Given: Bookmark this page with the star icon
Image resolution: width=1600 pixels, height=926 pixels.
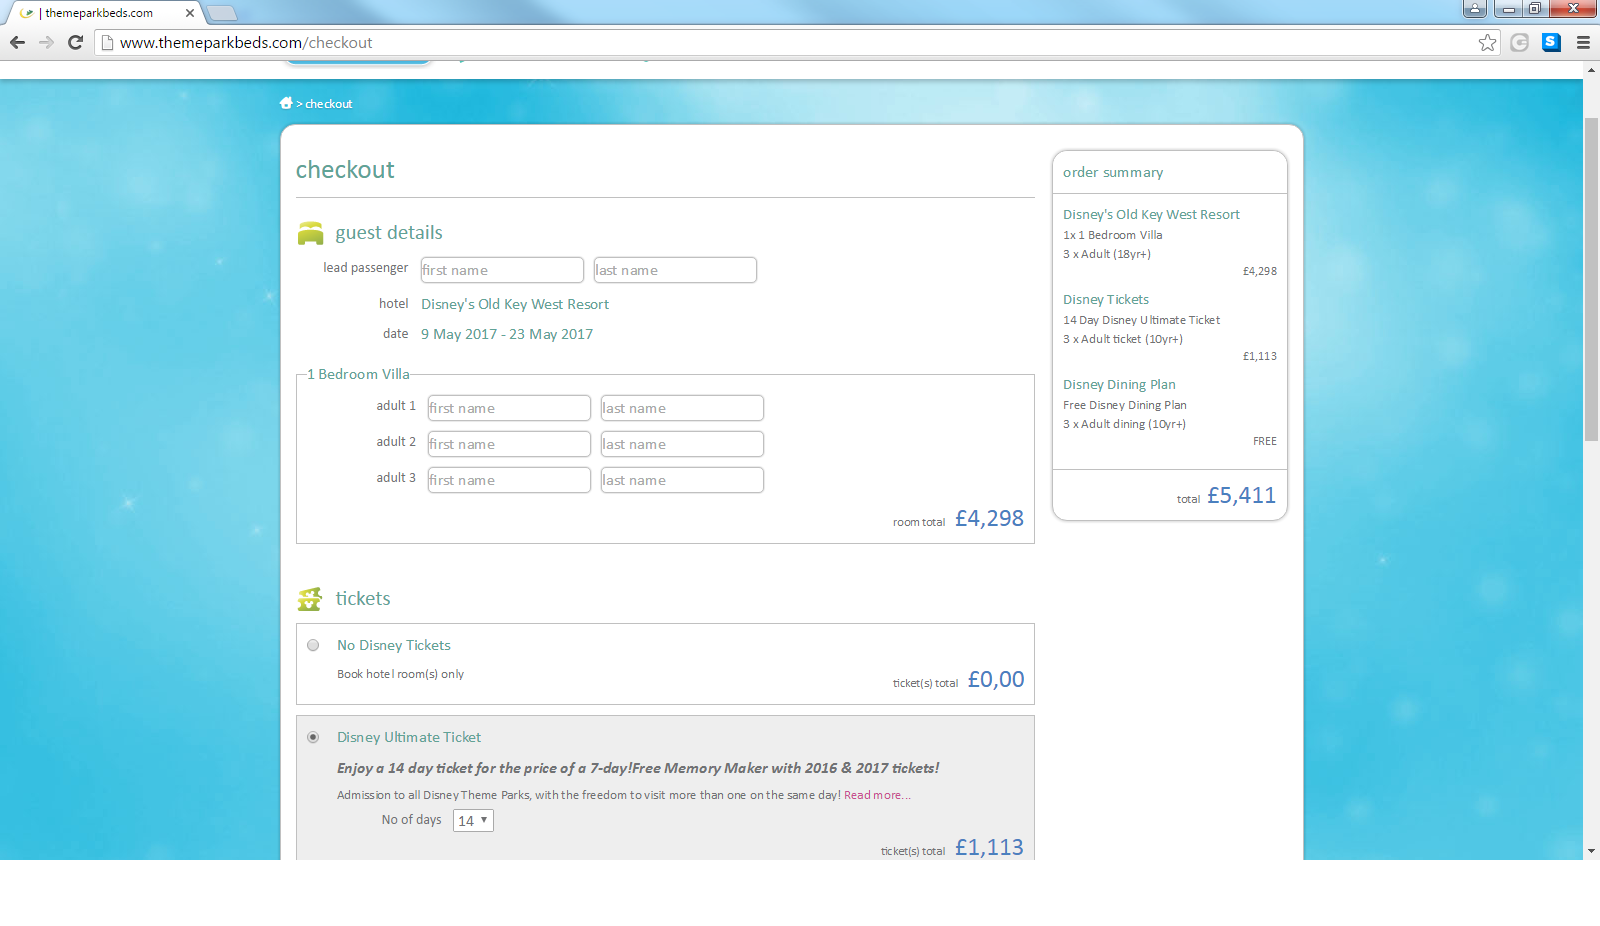Looking at the screenshot, I should (1488, 42).
